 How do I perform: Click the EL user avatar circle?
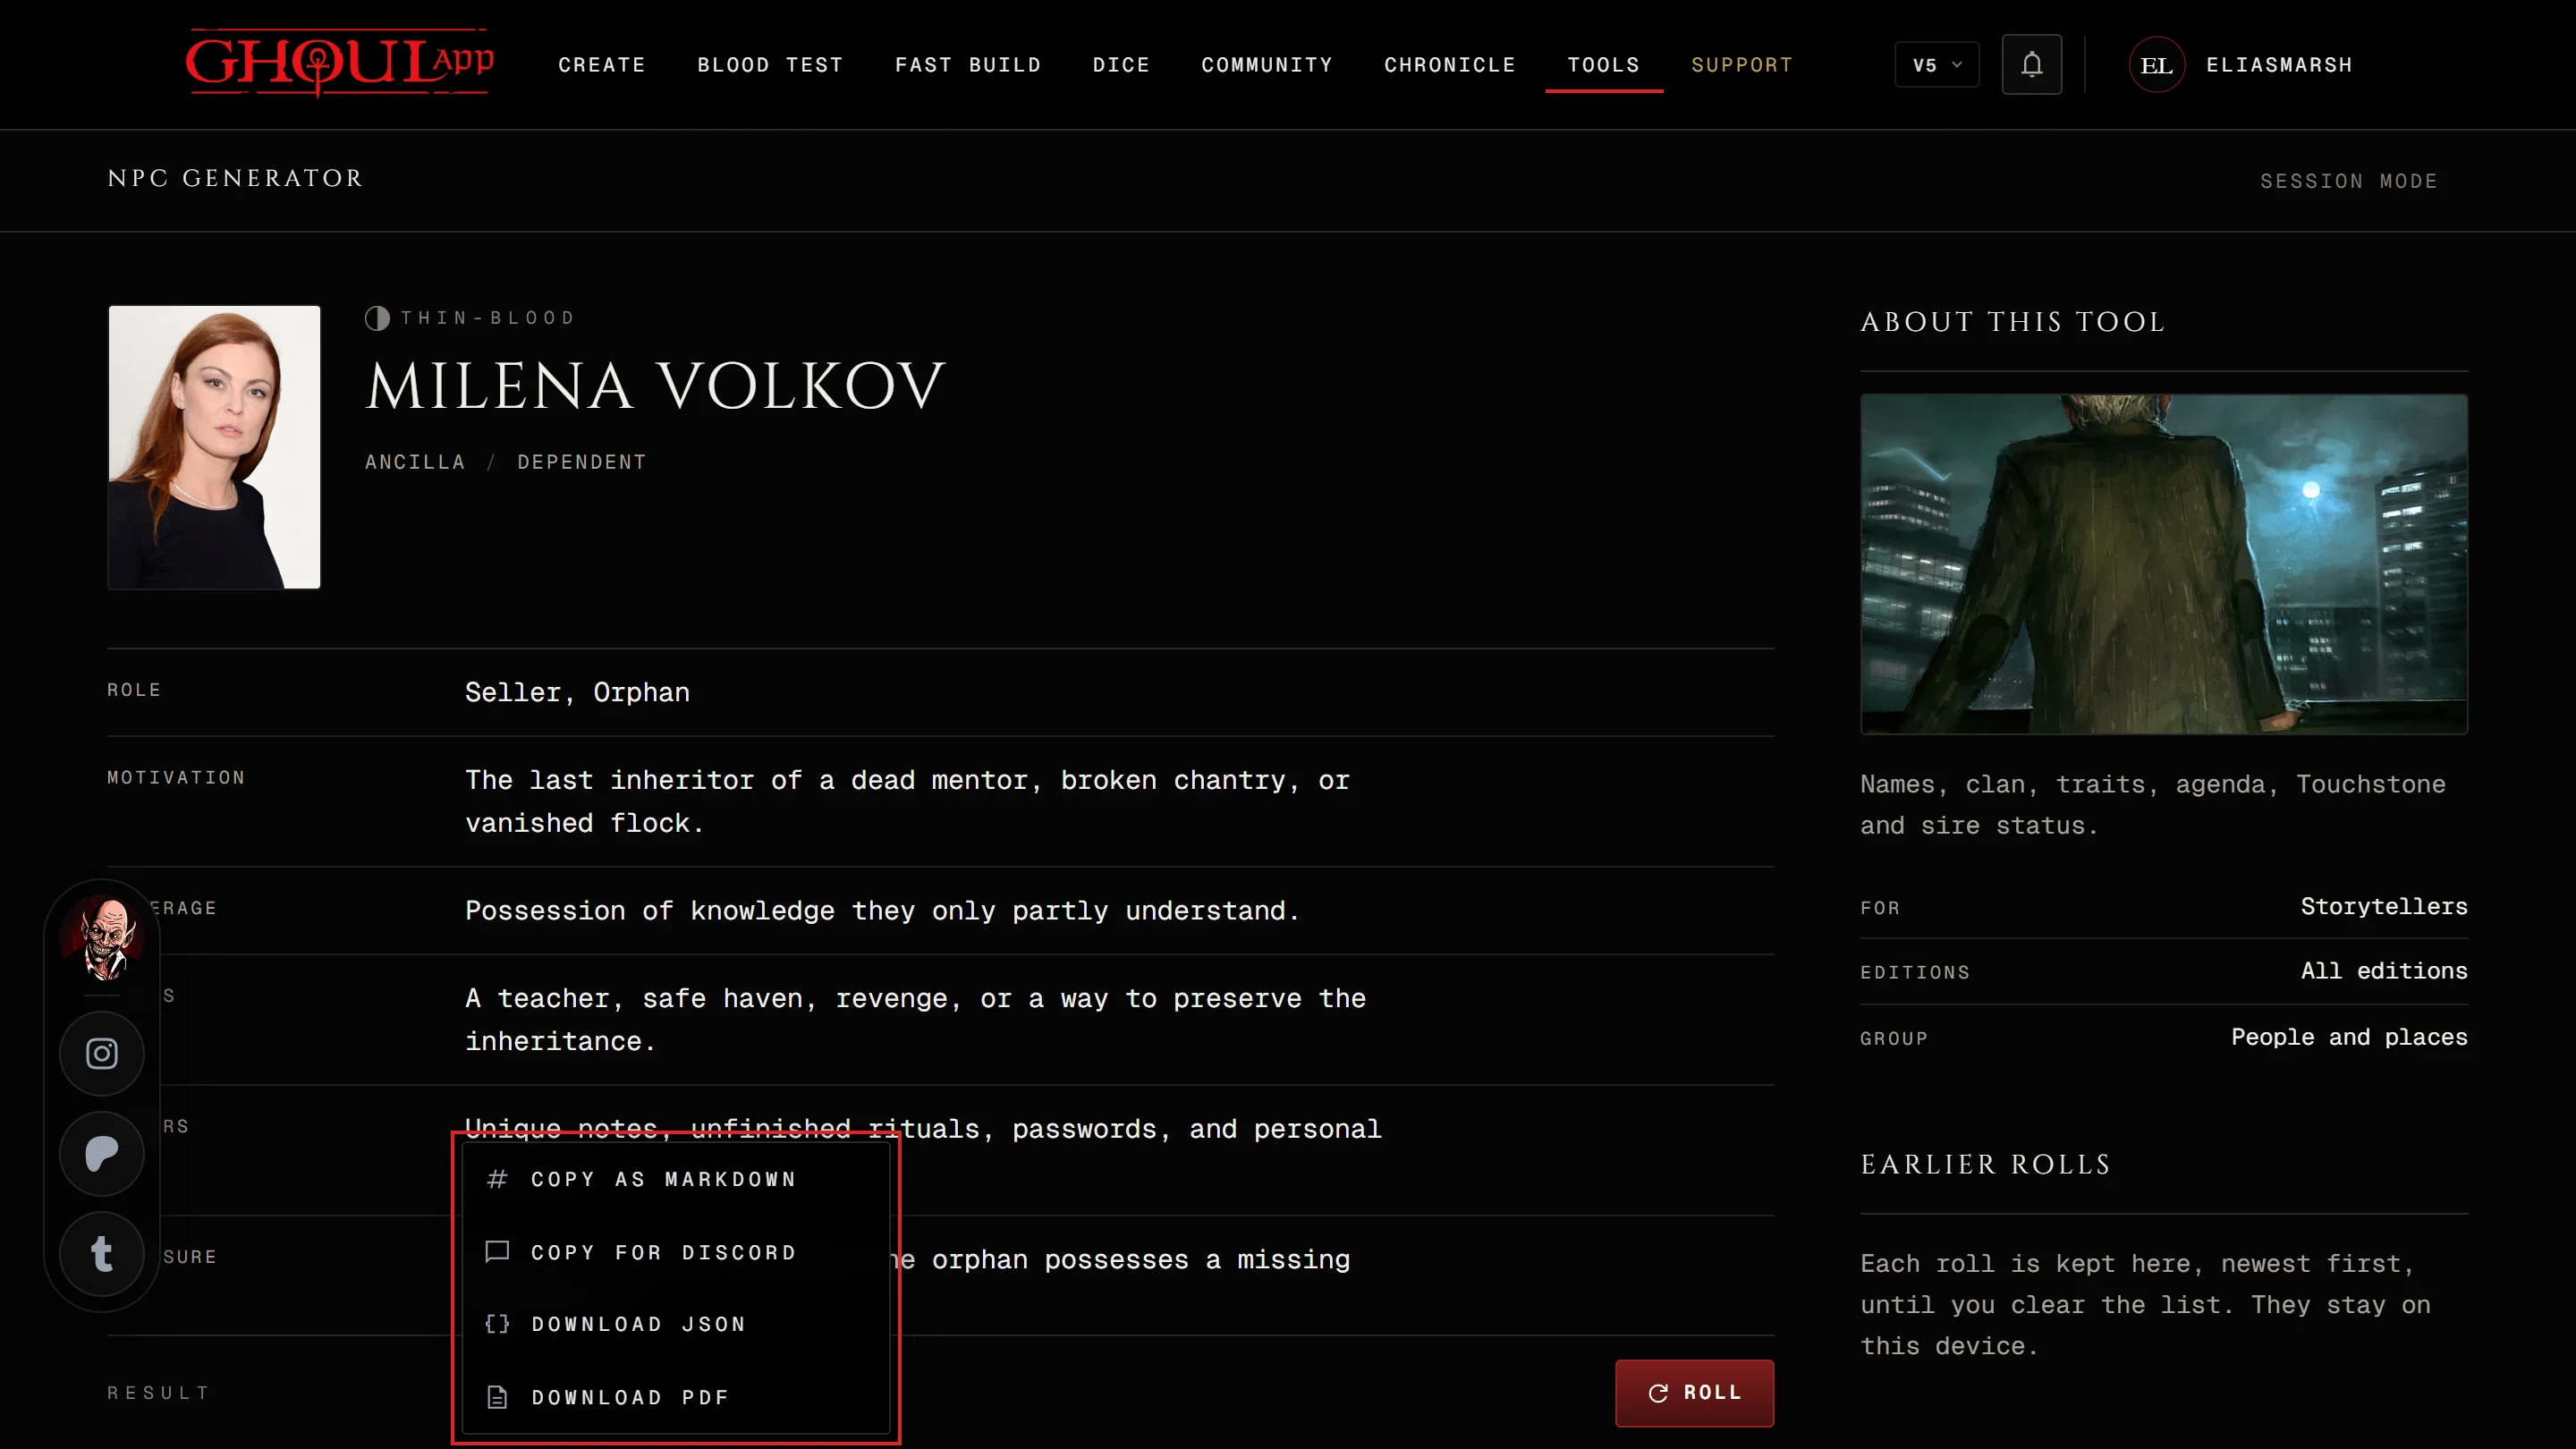[x=2156, y=65]
